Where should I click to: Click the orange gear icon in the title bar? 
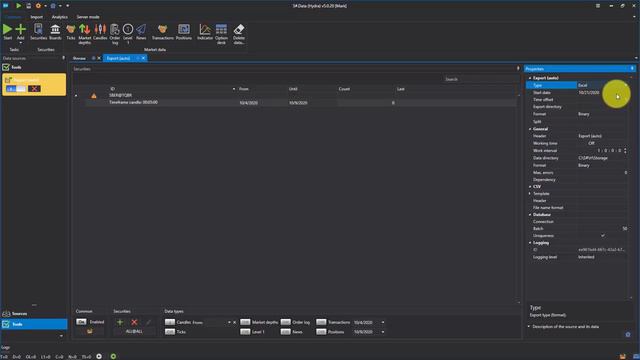[x=38, y=6]
